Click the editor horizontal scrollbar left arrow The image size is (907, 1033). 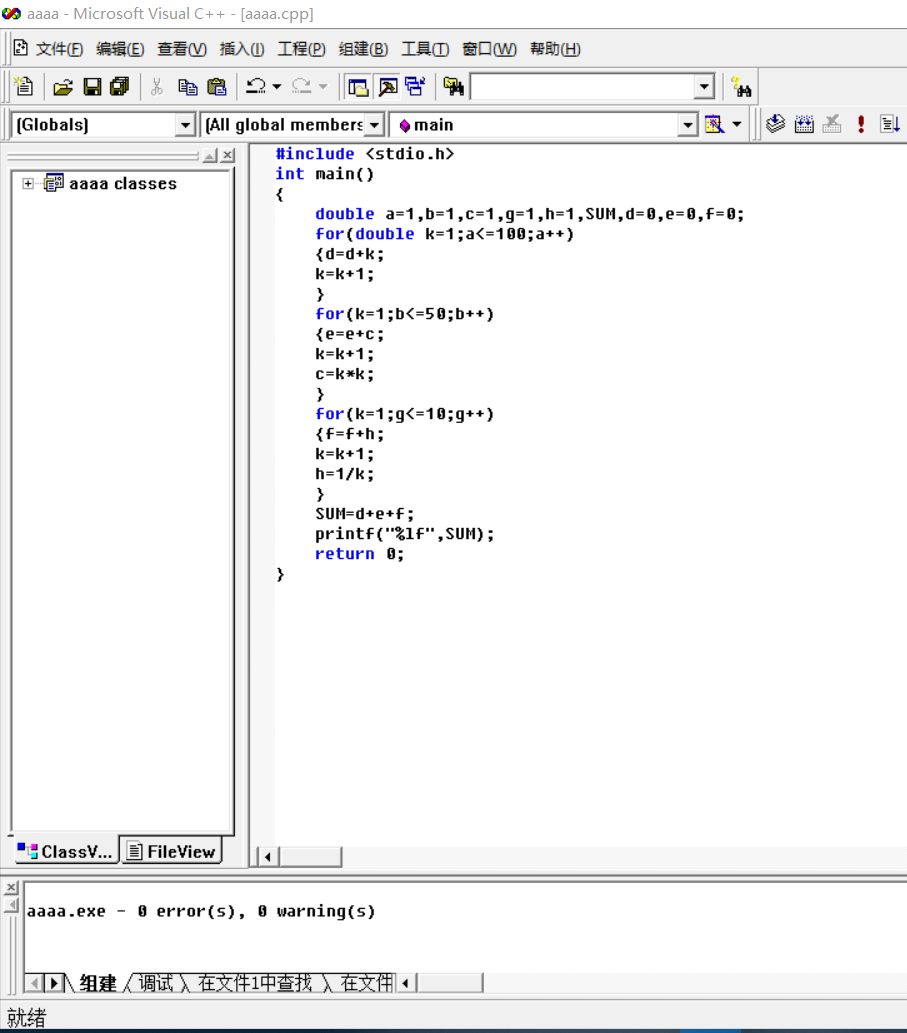[x=267, y=856]
